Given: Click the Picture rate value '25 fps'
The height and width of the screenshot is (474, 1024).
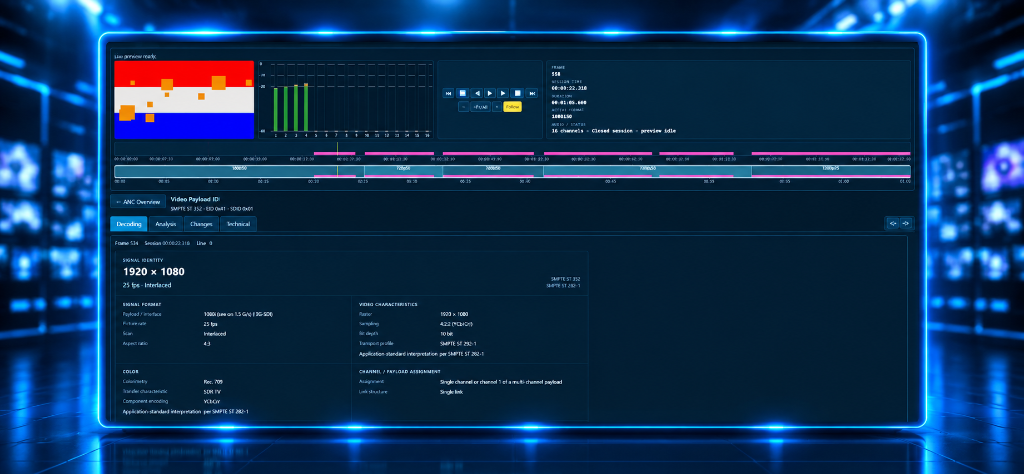Looking at the screenshot, I should 210,324.
